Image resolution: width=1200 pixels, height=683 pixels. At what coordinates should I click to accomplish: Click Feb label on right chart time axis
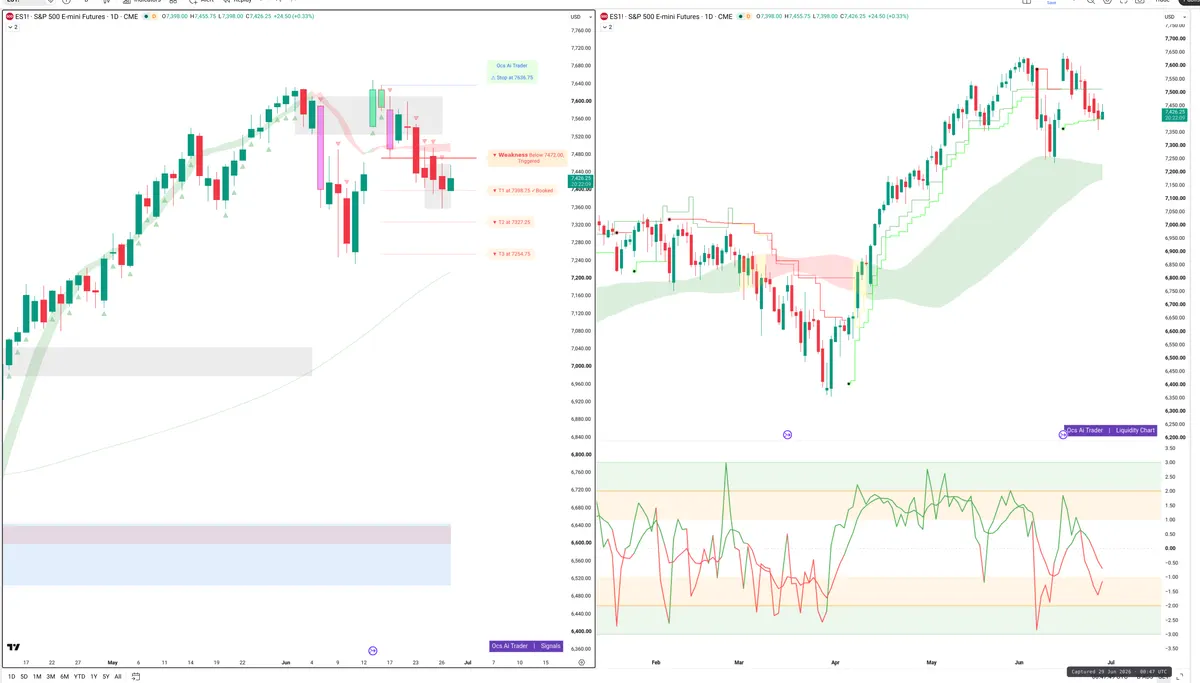656,662
